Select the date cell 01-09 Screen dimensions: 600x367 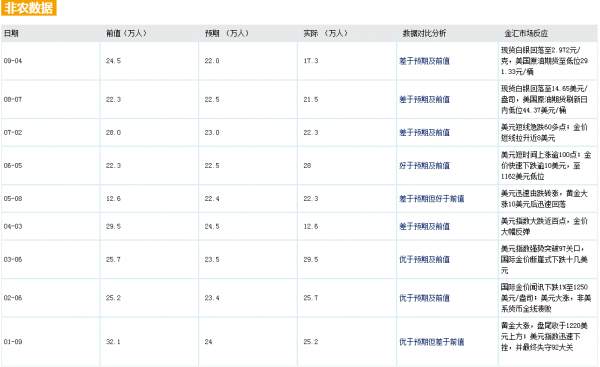[13, 342]
